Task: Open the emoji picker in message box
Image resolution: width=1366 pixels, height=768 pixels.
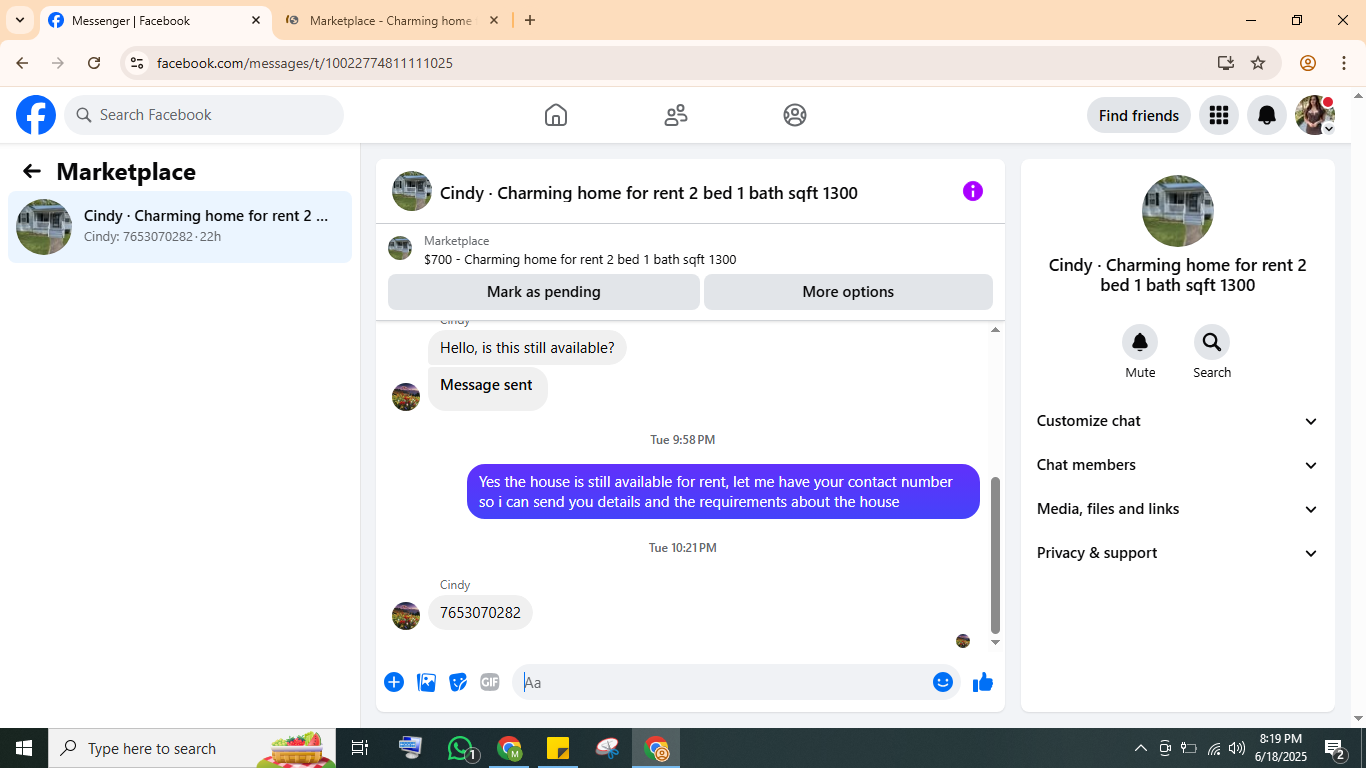Action: pos(943,682)
